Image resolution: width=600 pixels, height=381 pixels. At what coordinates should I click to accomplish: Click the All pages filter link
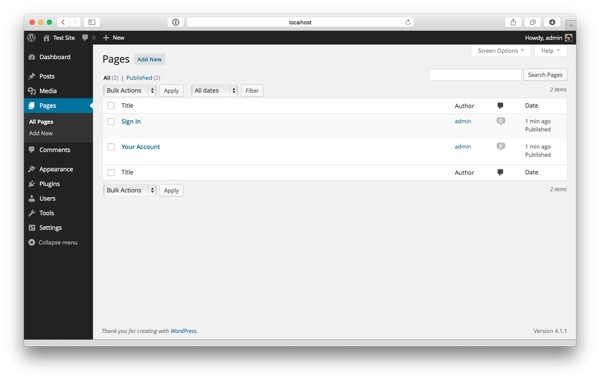[107, 78]
